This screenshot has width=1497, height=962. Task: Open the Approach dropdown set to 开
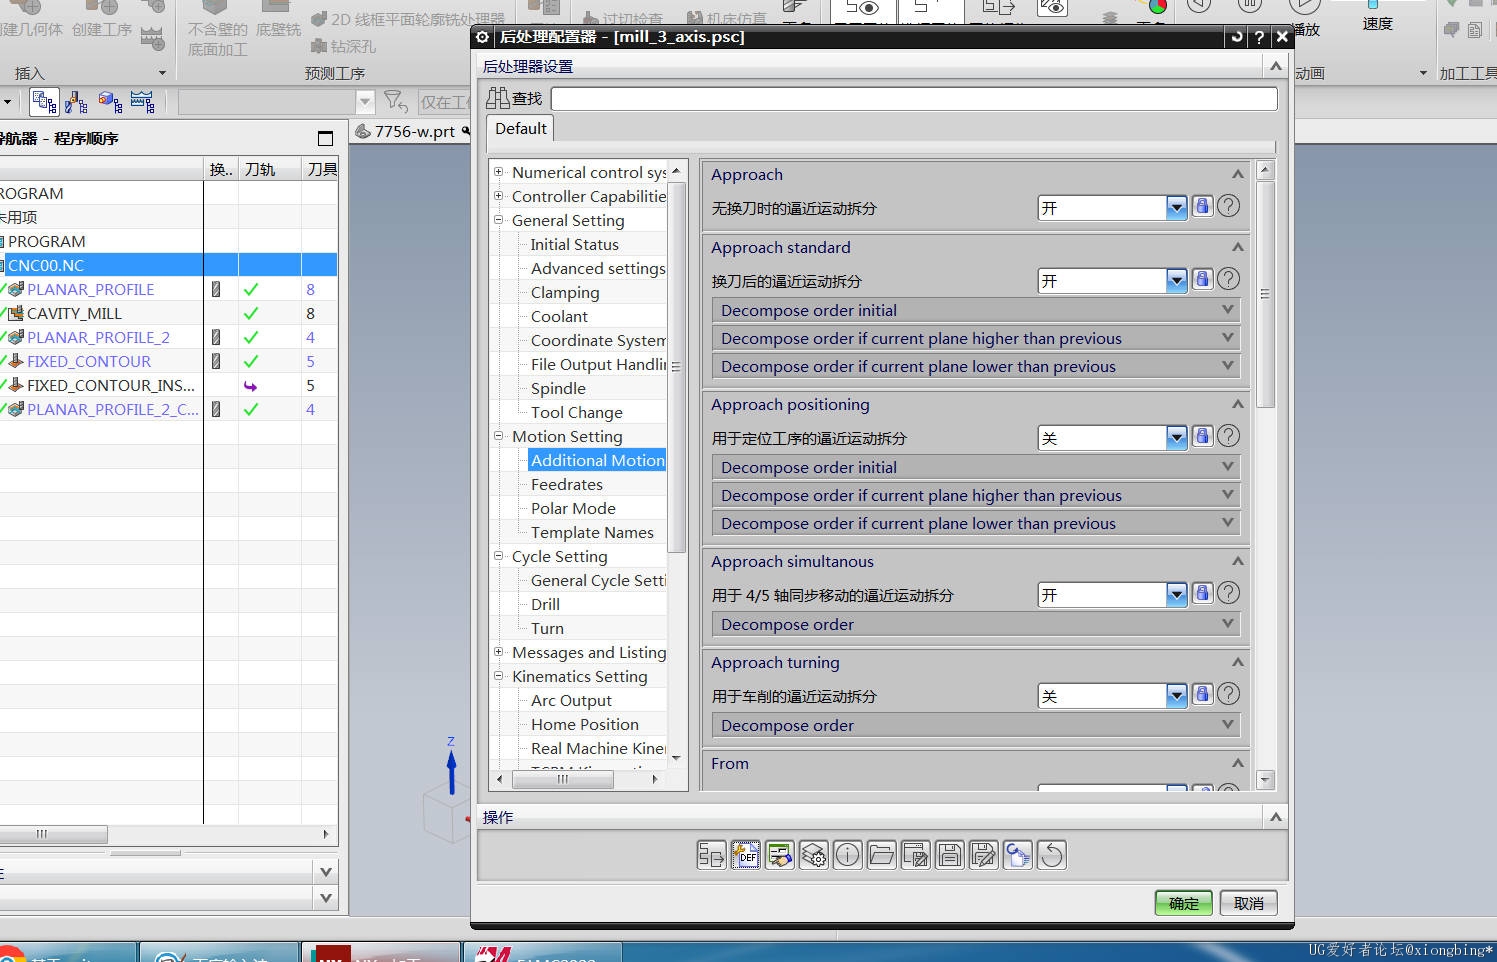(x=1112, y=208)
